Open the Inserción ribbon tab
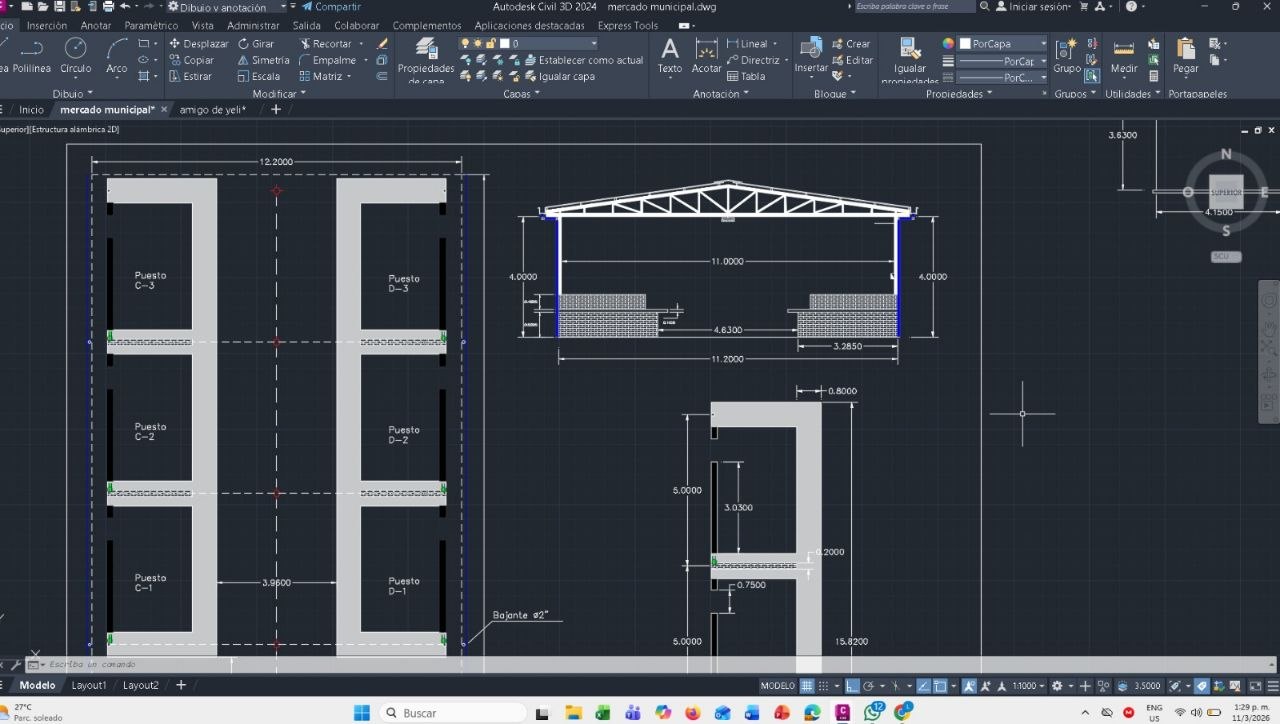The image size is (1280, 724). [x=47, y=25]
